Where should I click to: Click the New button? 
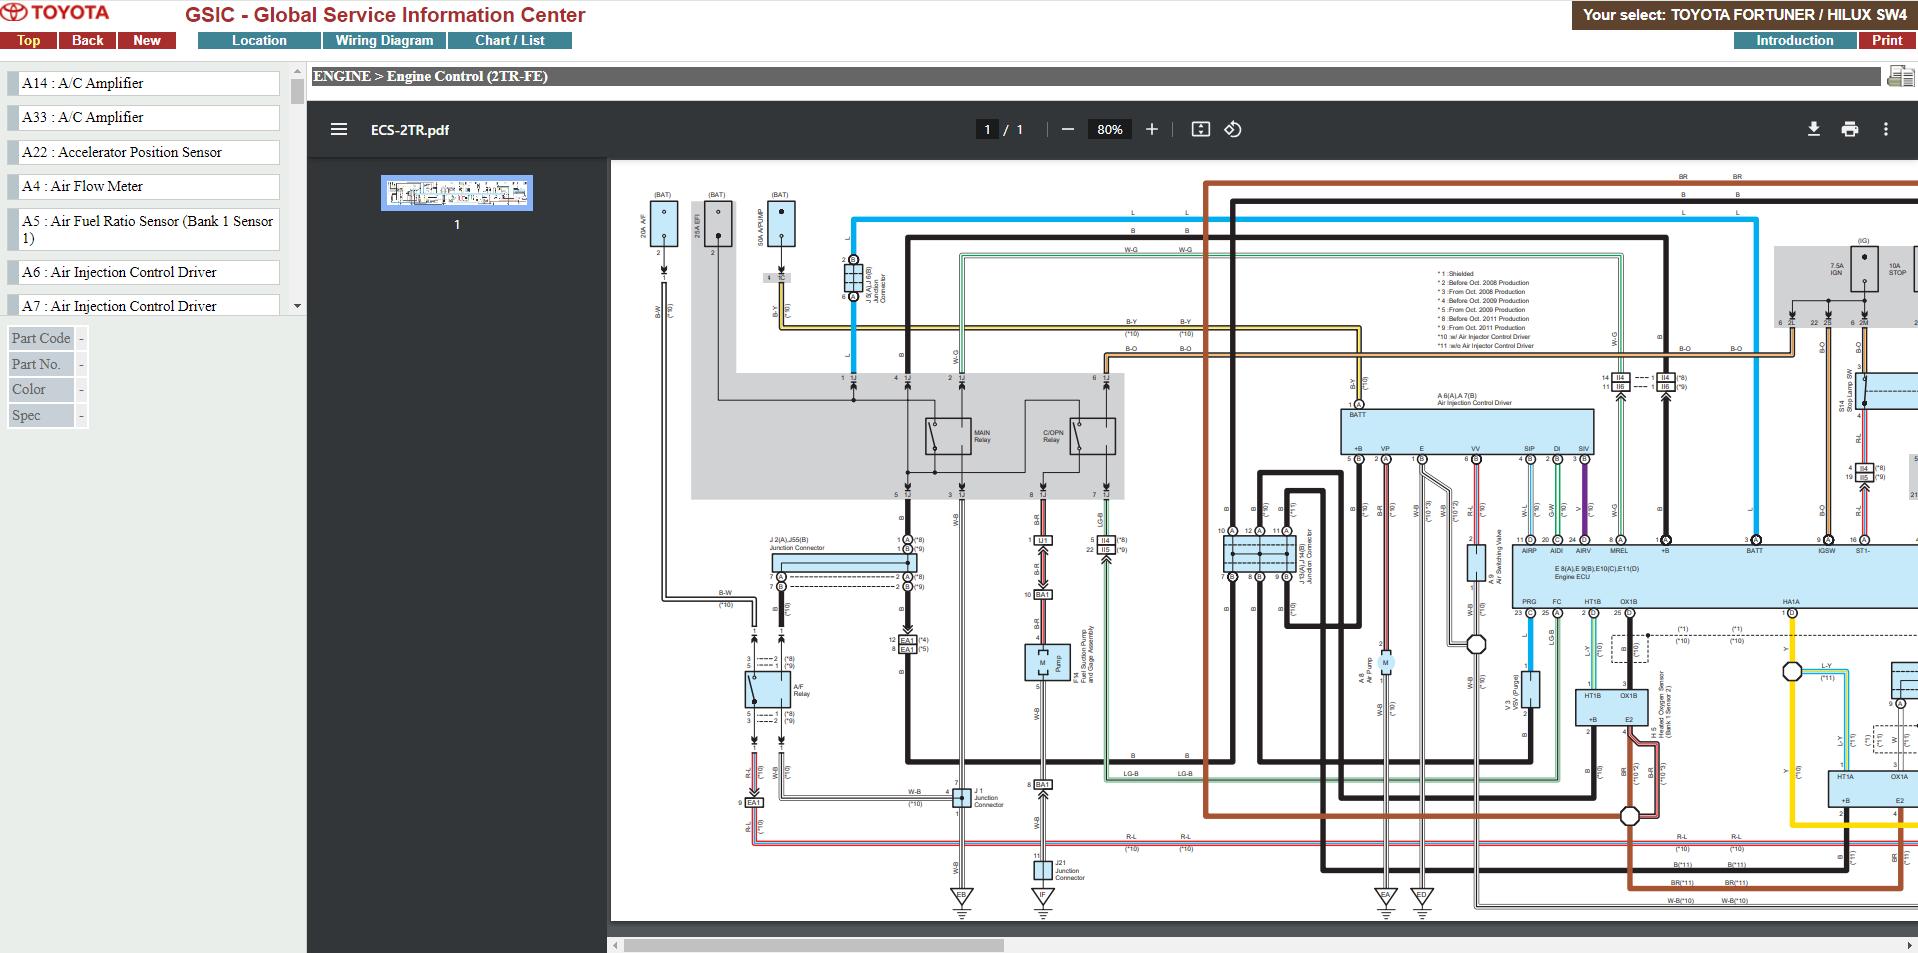point(147,40)
